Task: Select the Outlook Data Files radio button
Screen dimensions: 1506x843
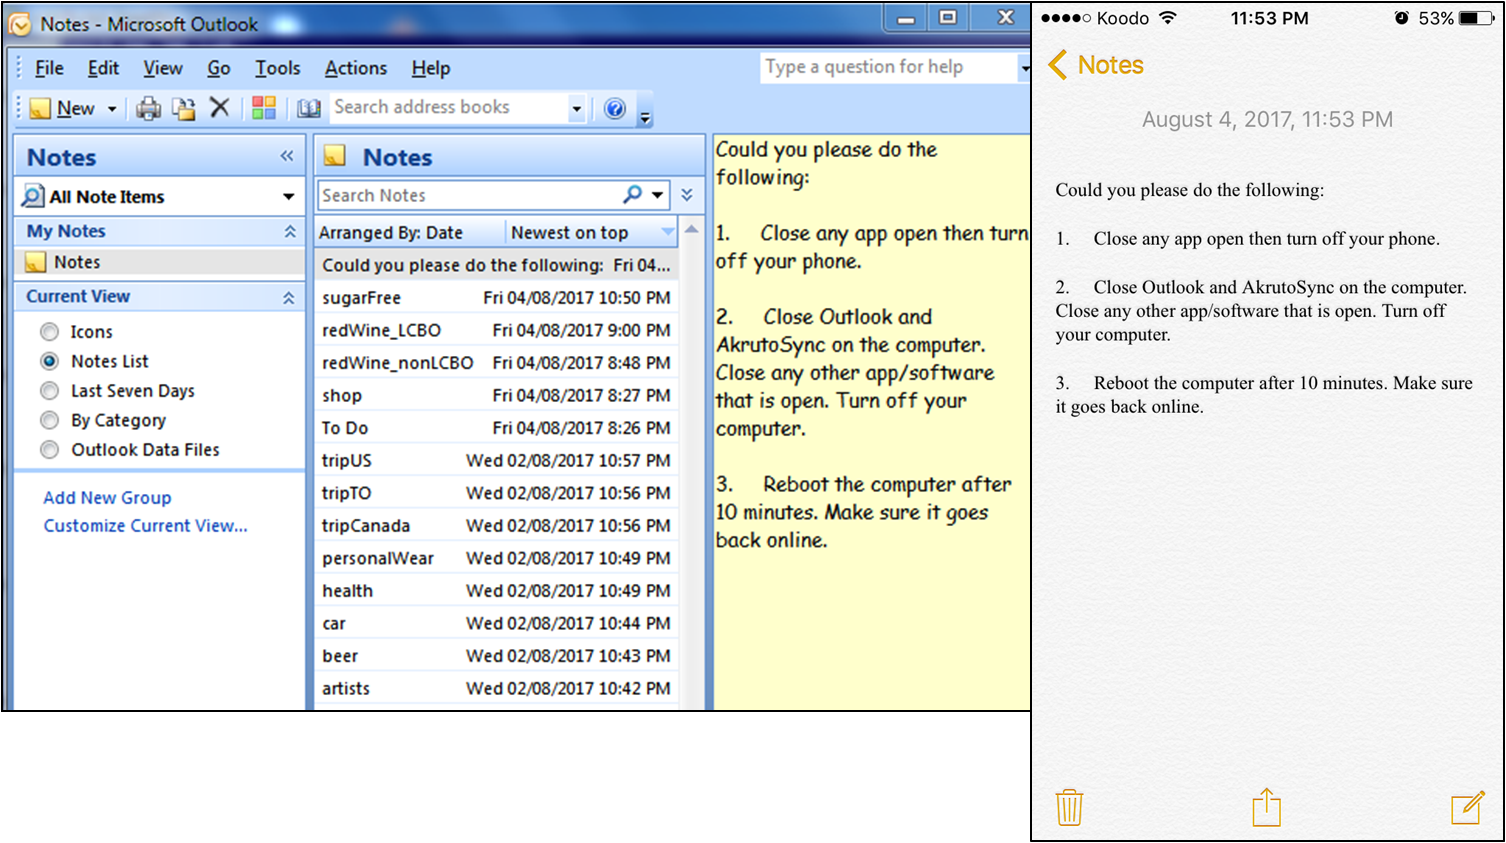Action: click(49, 450)
